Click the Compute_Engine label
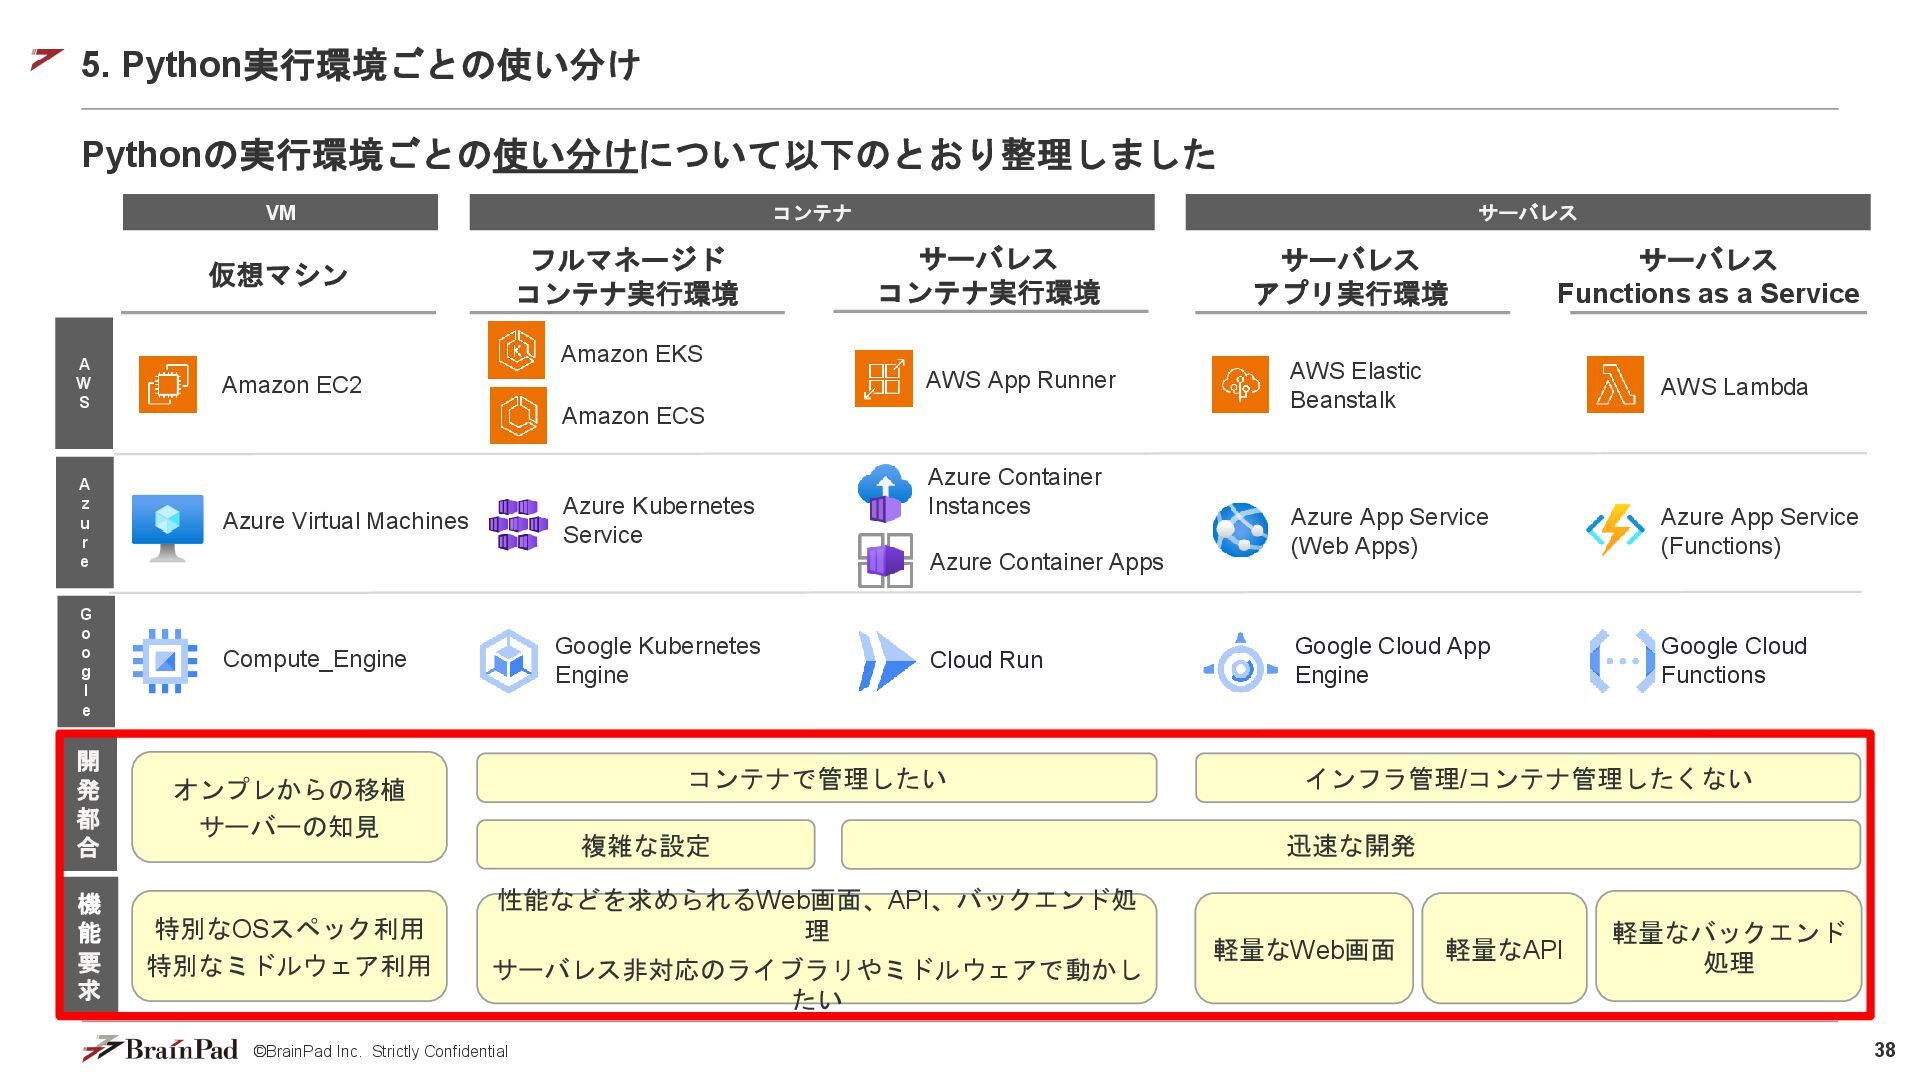This screenshot has width=1920, height=1080. coord(314,659)
